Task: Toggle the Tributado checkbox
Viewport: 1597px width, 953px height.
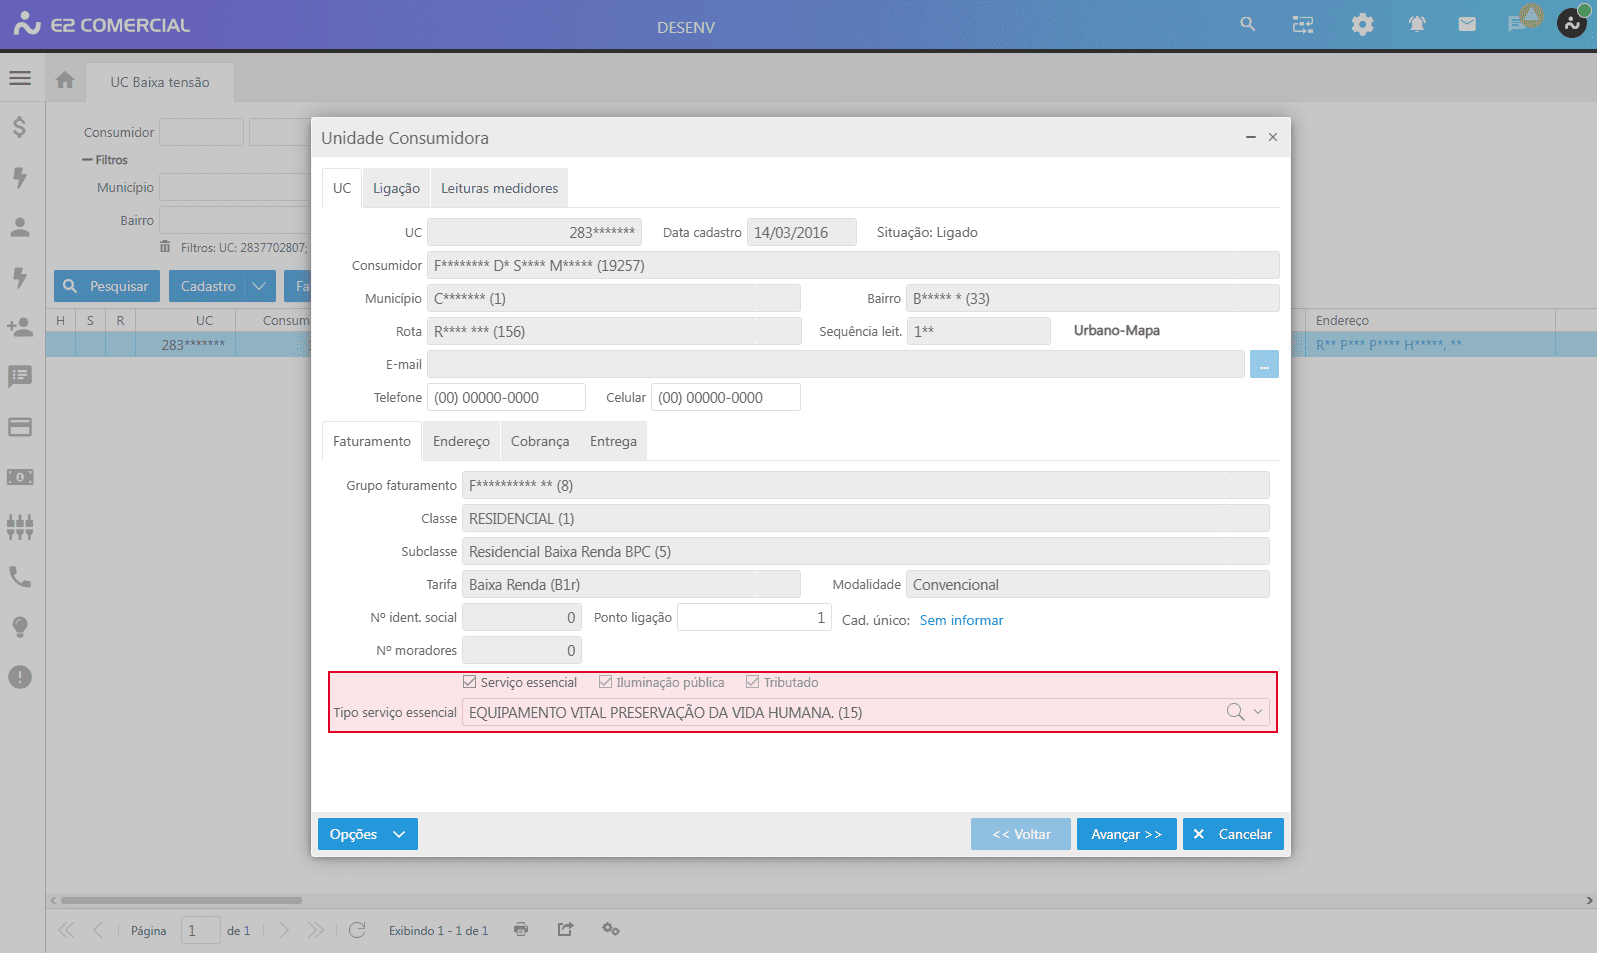Action: click(753, 682)
